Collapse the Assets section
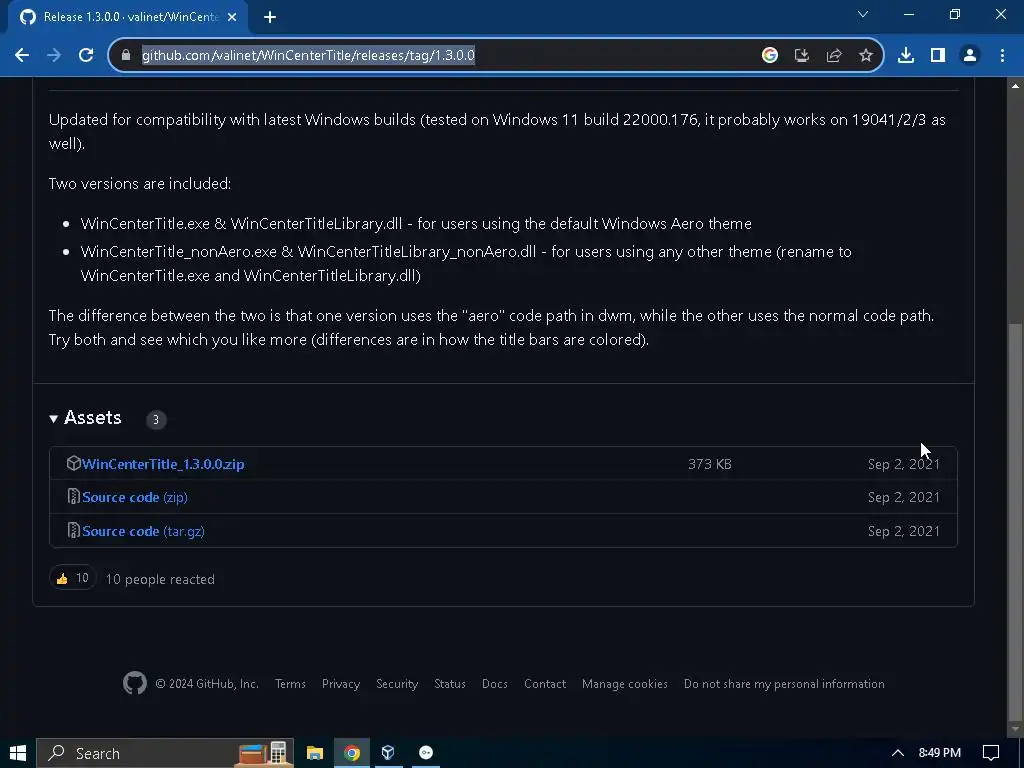The width and height of the screenshot is (1024, 768). pyautogui.click(x=86, y=418)
